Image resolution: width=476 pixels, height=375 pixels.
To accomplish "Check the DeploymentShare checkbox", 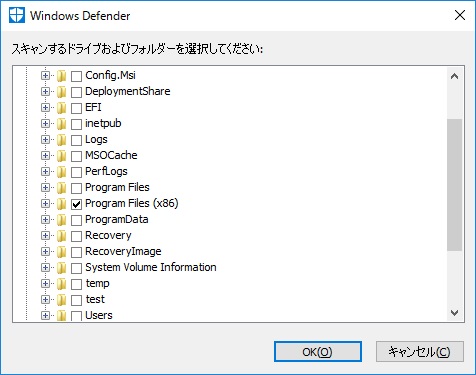I will point(76,92).
